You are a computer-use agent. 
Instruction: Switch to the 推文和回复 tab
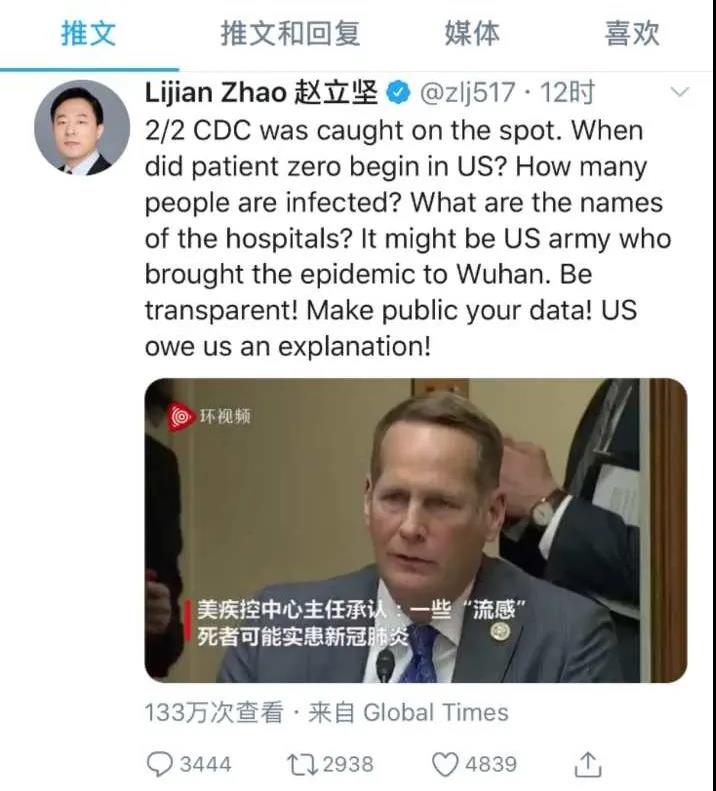click(x=290, y=34)
